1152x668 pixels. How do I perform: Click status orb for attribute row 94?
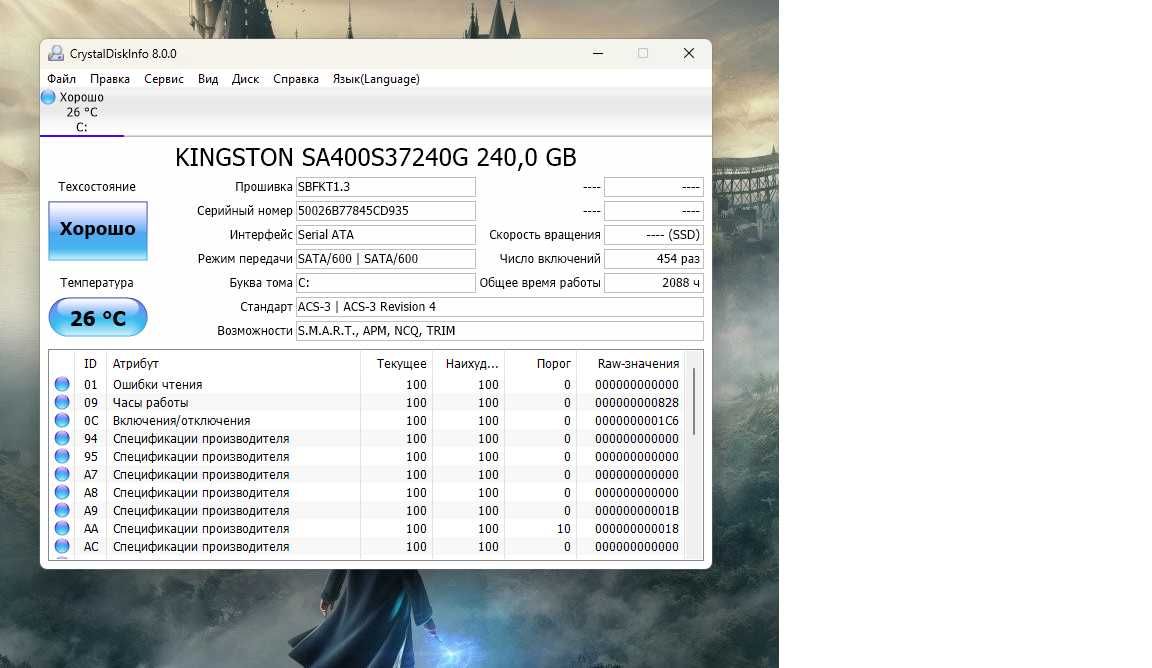(x=62, y=439)
